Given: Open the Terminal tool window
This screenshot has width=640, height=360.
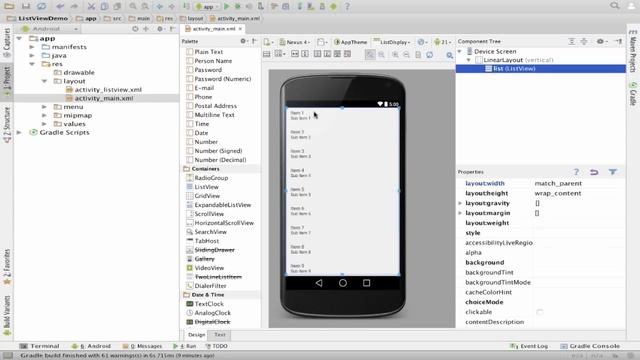Looking at the screenshot, I should point(40,346).
